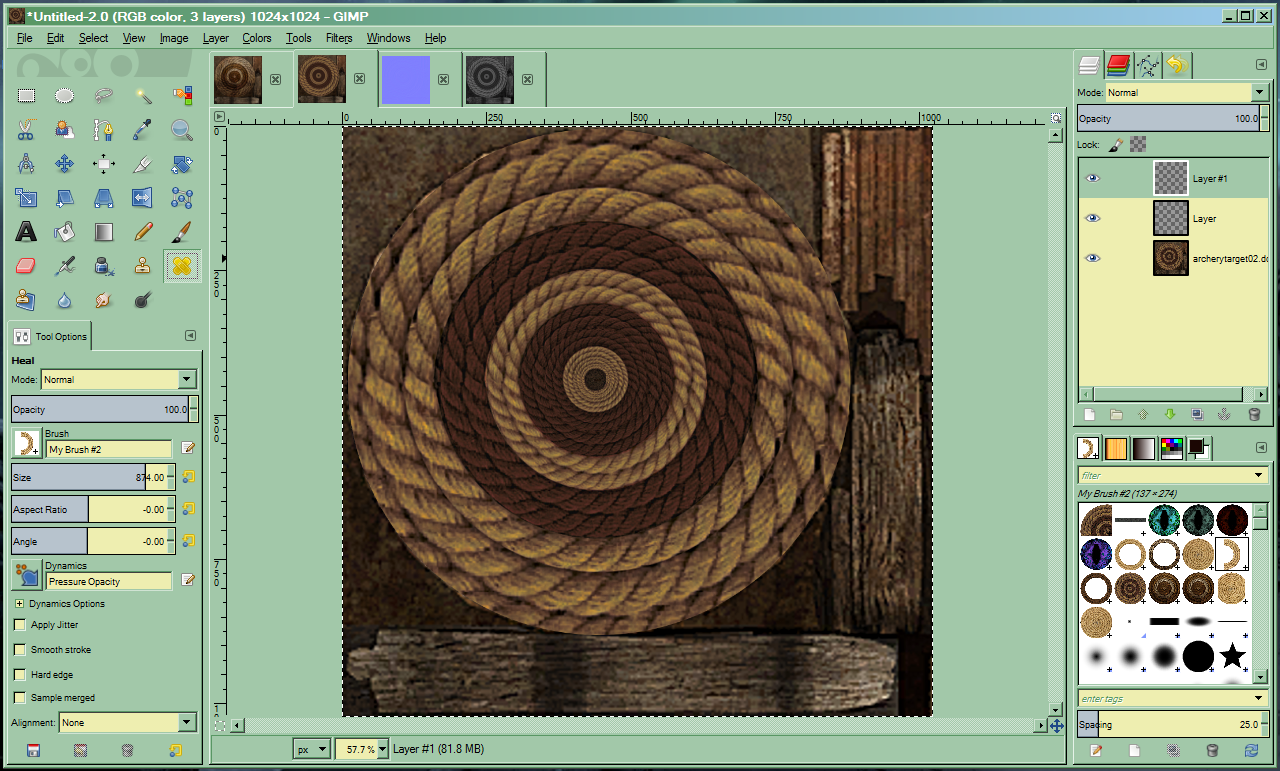This screenshot has width=1280, height=771.
Task: Delete the selected brush
Action: pos(1214,750)
